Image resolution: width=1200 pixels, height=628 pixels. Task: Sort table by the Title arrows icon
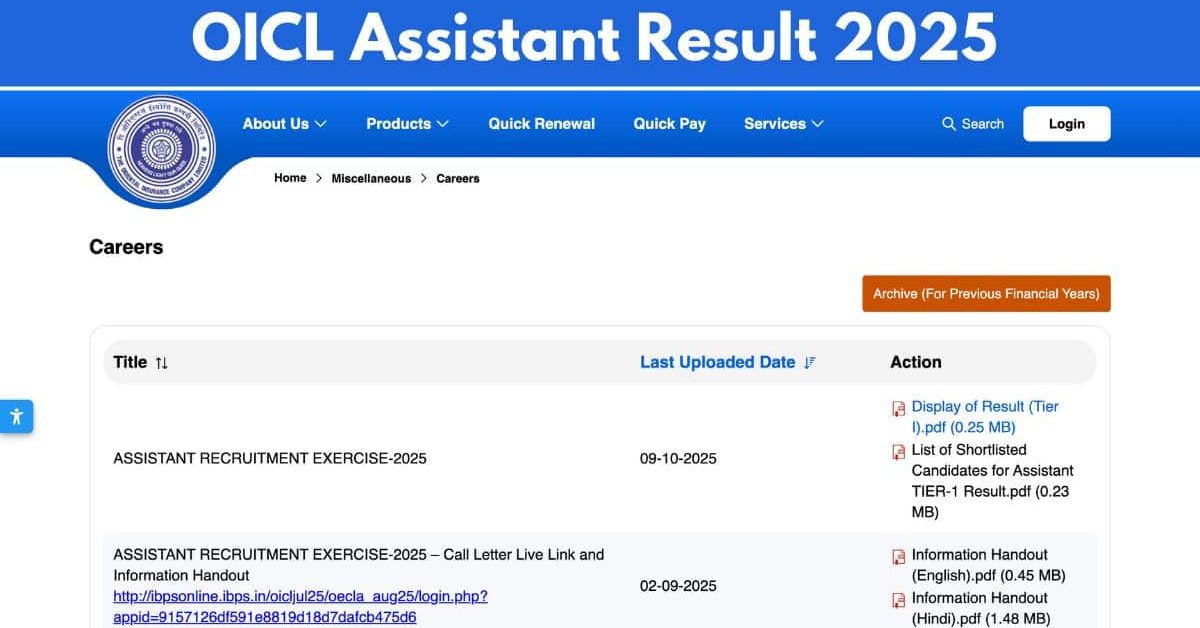pos(162,363)
